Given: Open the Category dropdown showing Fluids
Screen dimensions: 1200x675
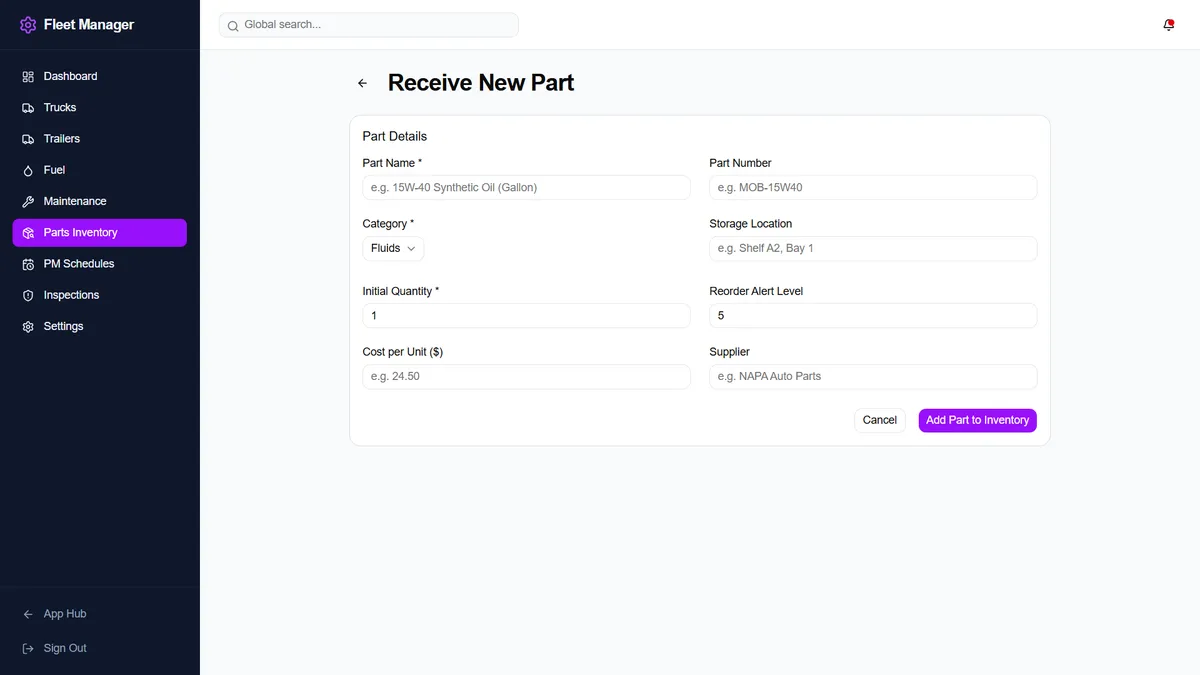Looking at the screenshot, I should [x=393, y=248].
